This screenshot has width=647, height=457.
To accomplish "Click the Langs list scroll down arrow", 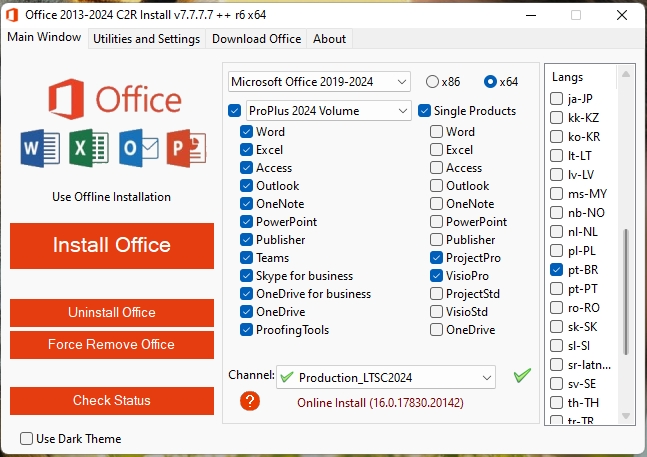I will pos(626,416).
